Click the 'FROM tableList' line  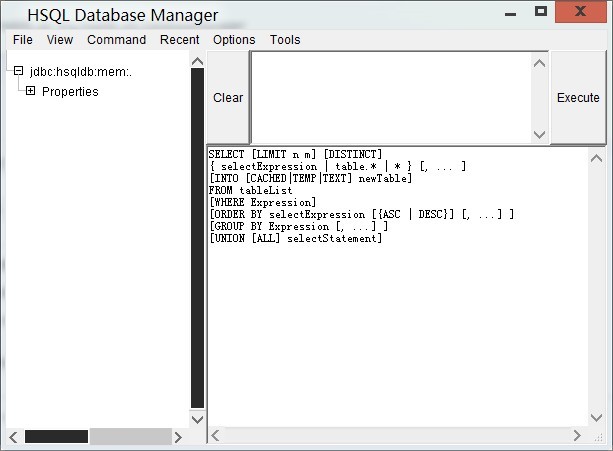coord(251,191)
